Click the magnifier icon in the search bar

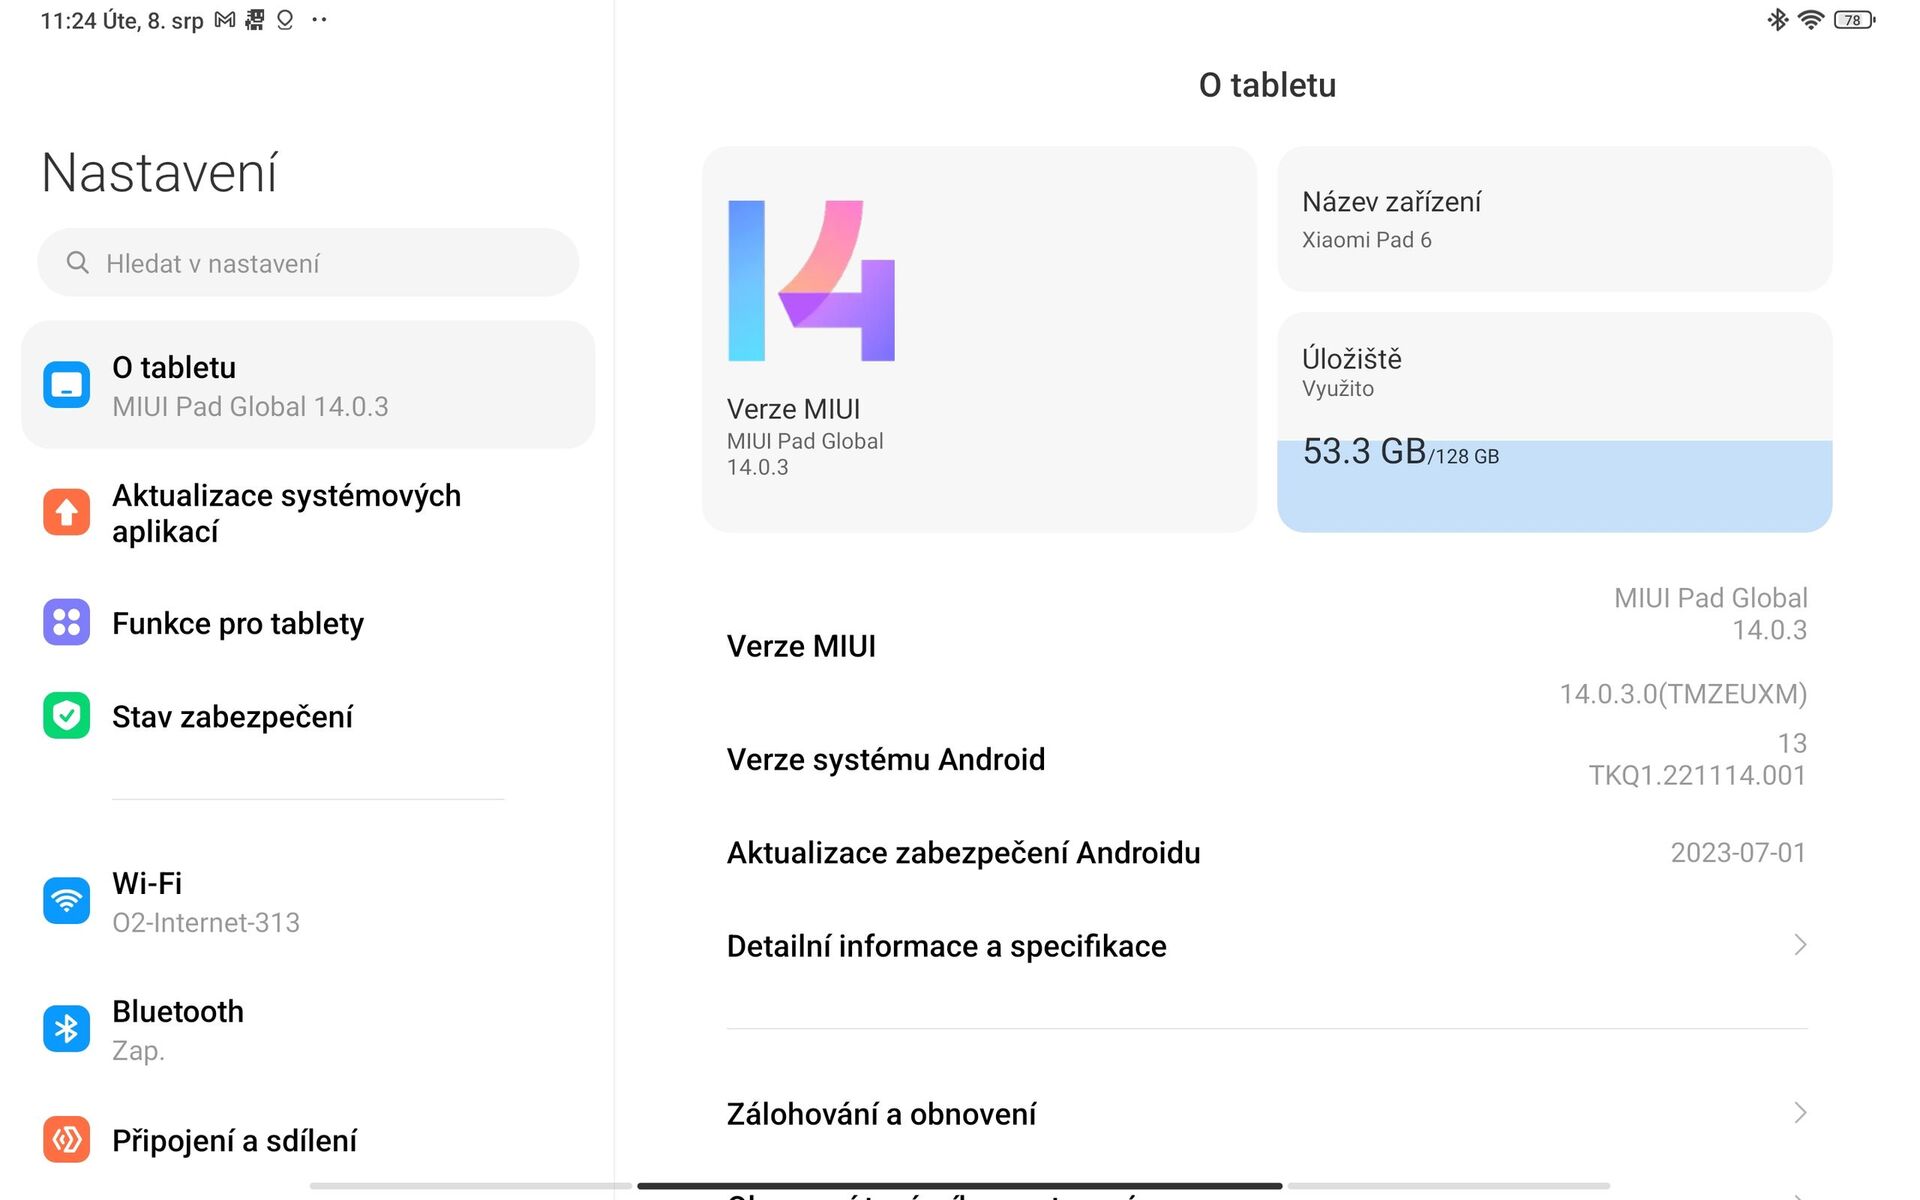(x=78, y=262)
